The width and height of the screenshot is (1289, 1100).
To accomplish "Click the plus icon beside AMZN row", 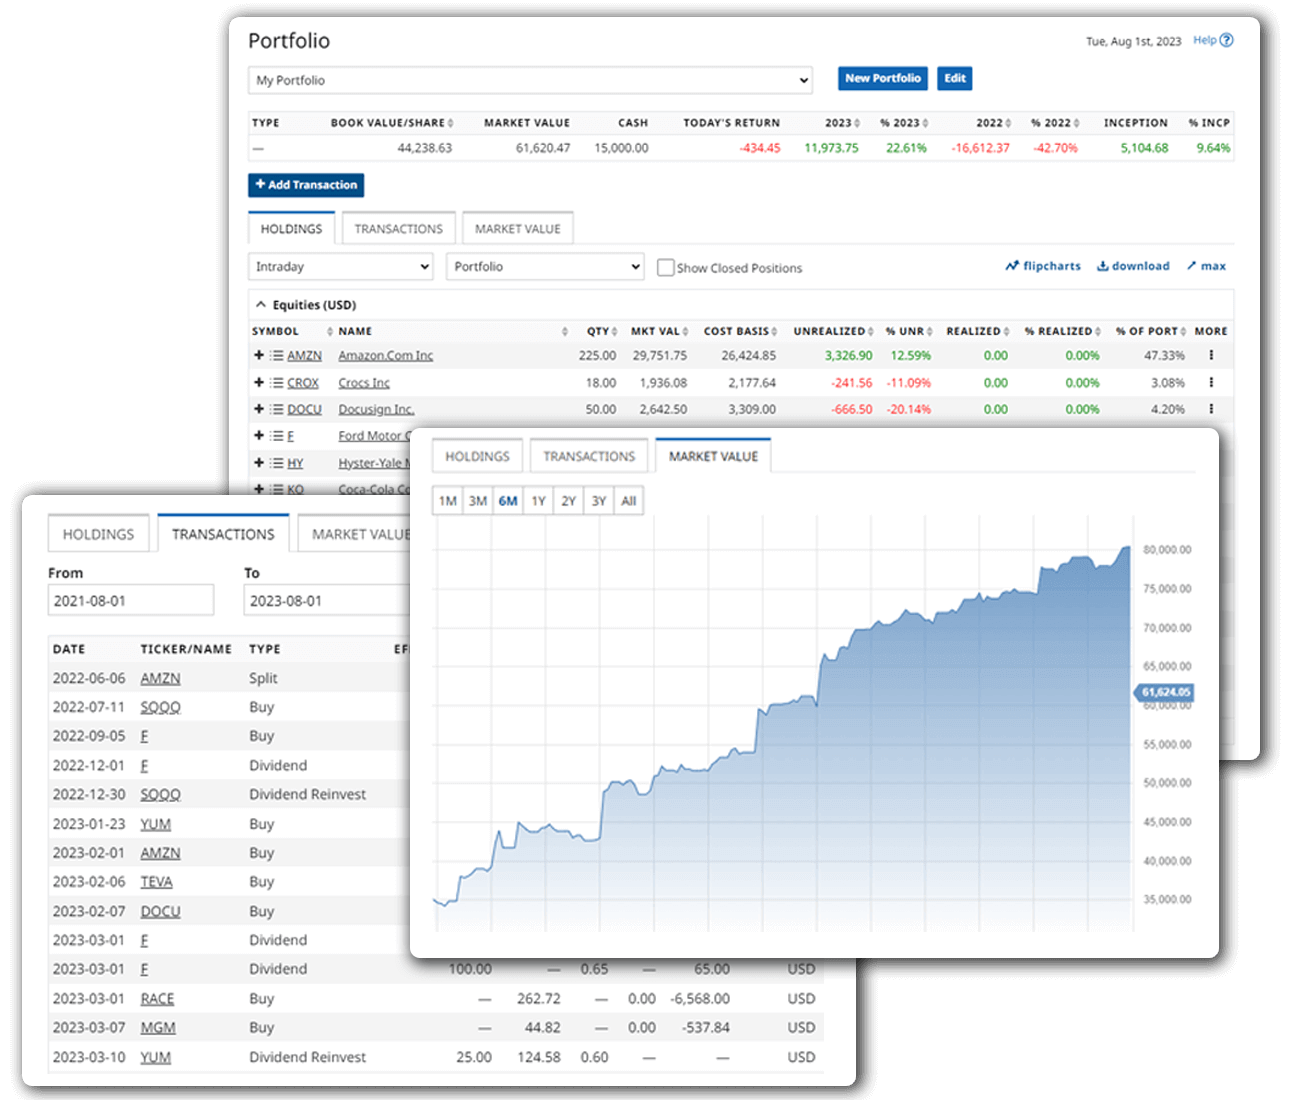I will coord(258,355).
